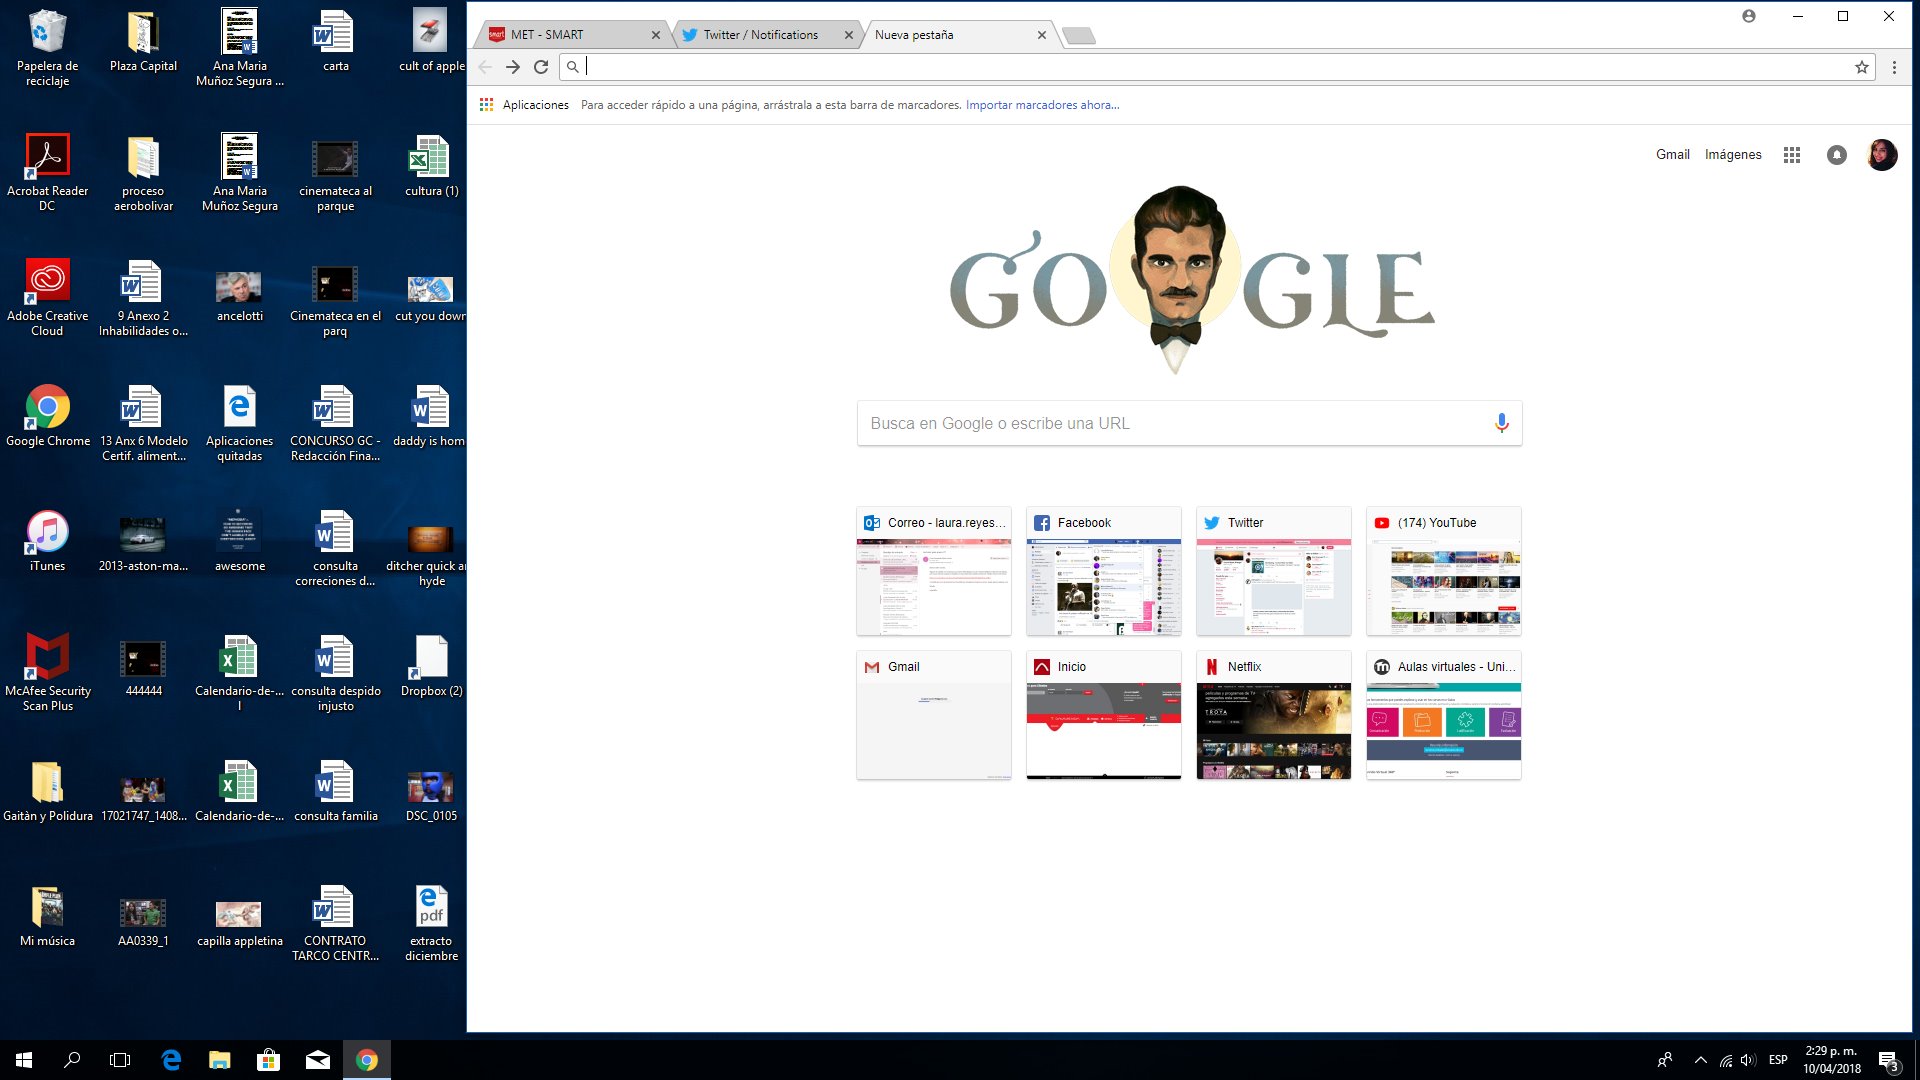
Task: Open the Aplicaciones shortcut in the bookmarks bar
Action: pos(524,105)
